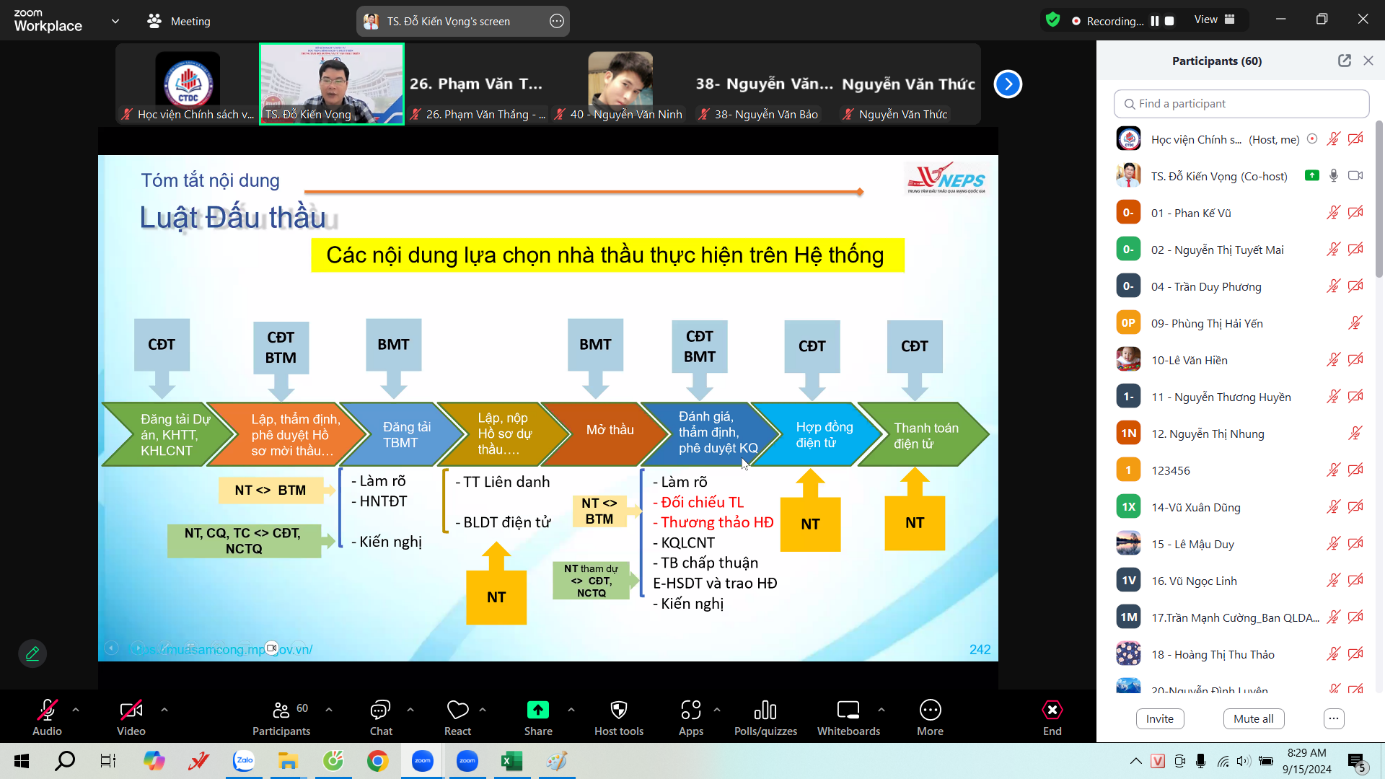The height and width of the screenshot is (779, 1385).
Task: Open the Zoom Workplace dropdown arrow
Action: coord(115,21)
